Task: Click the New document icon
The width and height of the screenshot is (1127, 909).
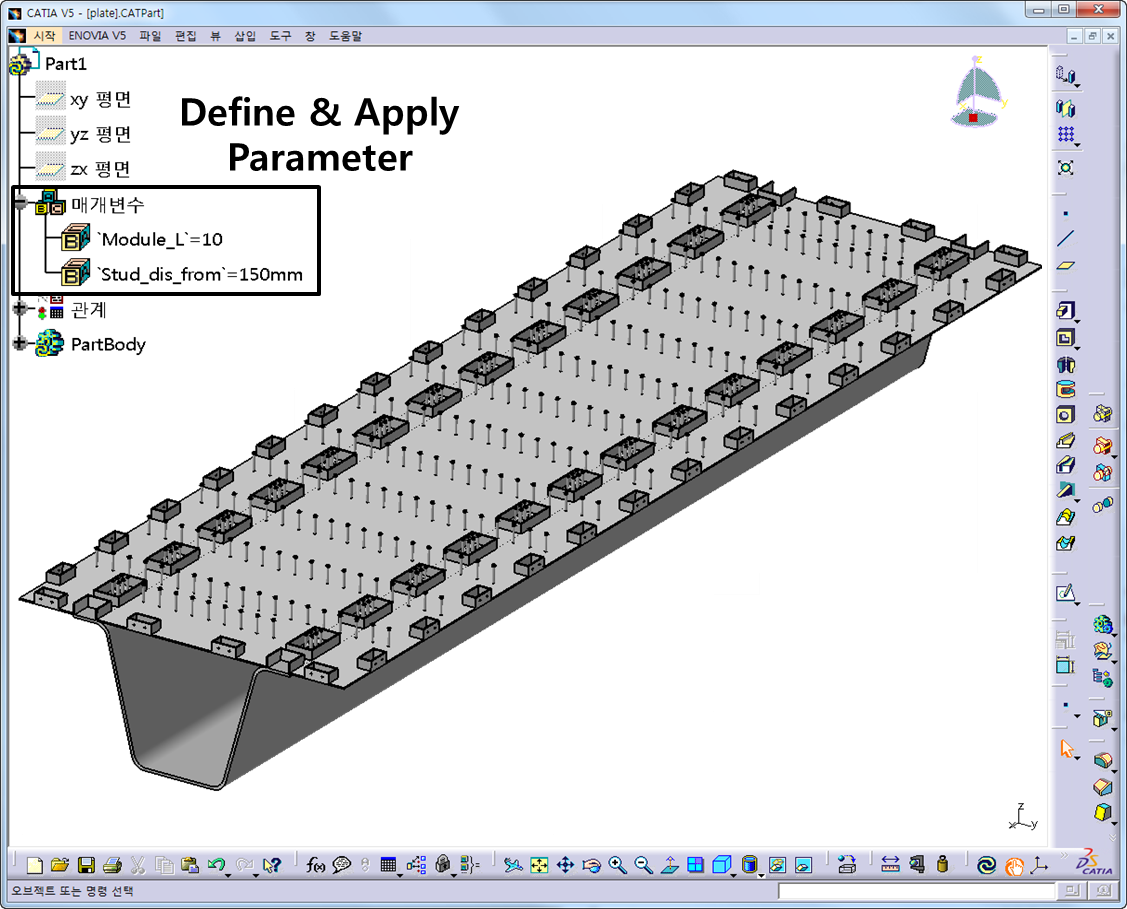Action: (34, 865)
